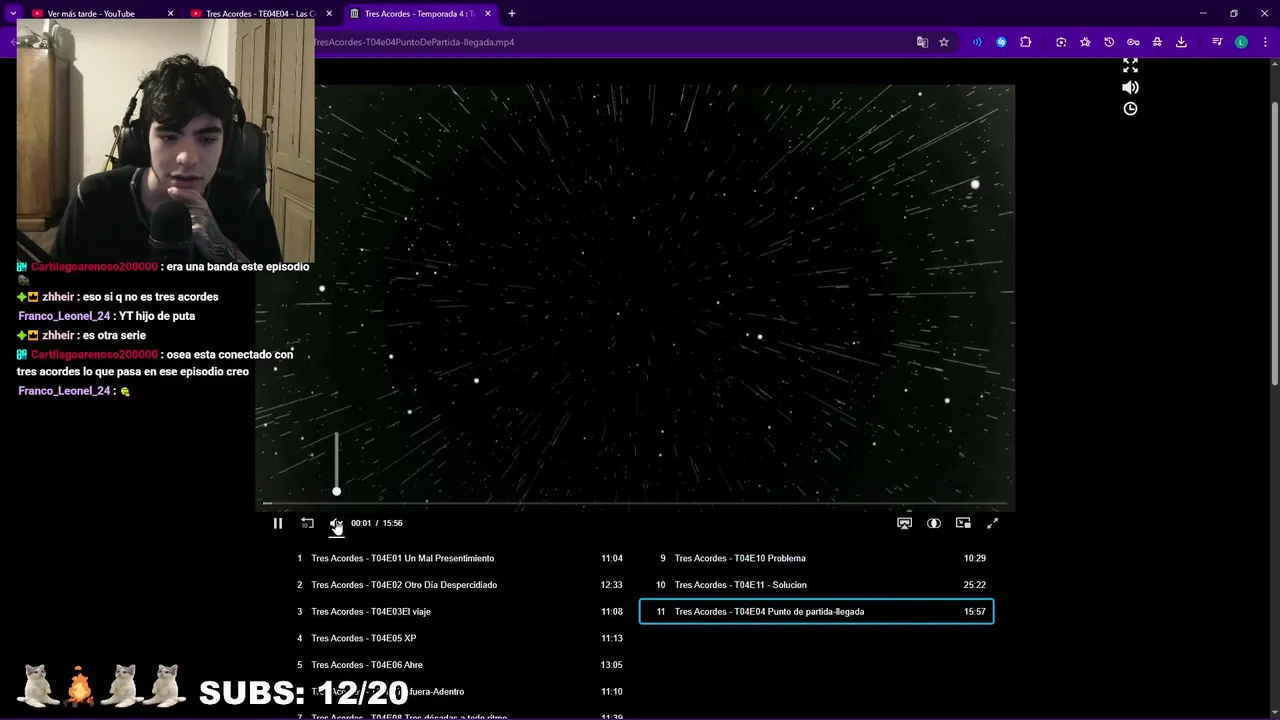Click the screenshot/lens capture toolbar icon

(1061, 42)
